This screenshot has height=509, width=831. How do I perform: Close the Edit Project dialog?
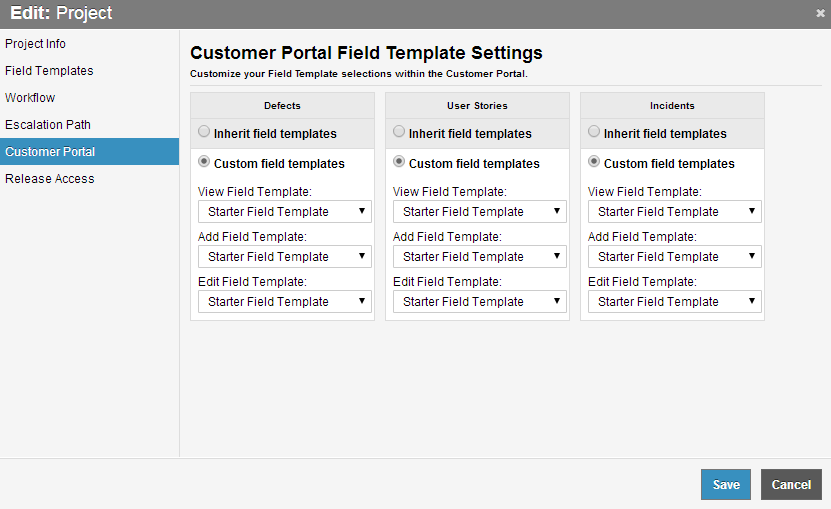tap(820, 13)
